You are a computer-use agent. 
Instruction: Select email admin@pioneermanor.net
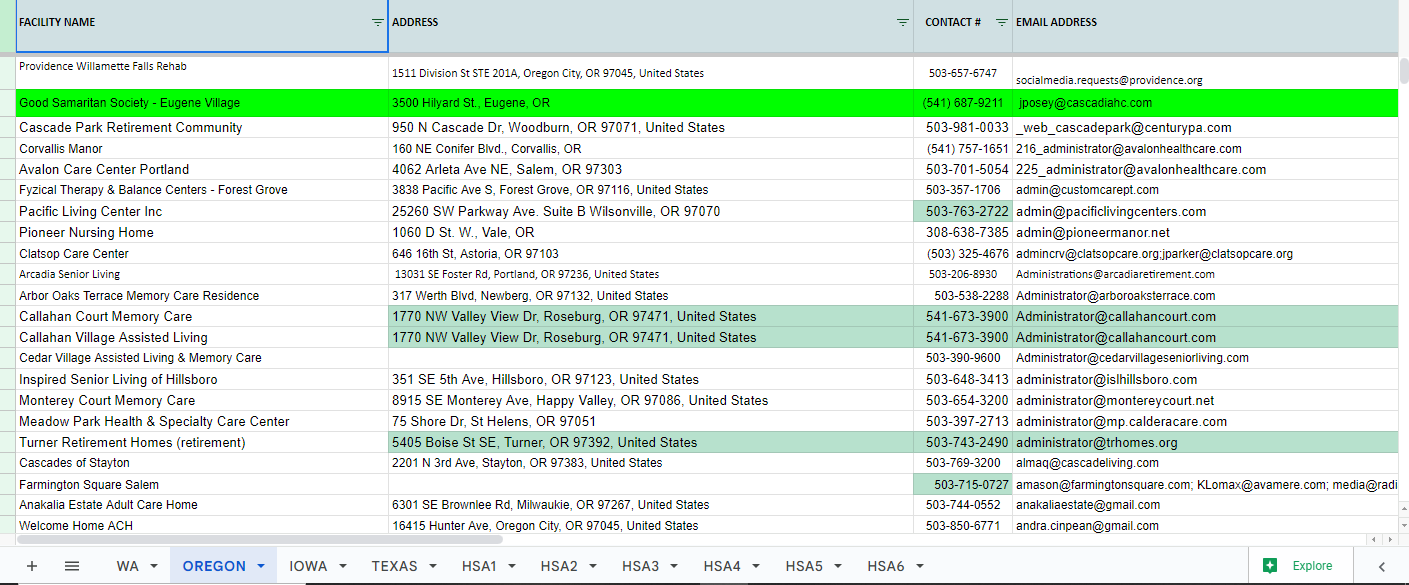coord(1205,232)
